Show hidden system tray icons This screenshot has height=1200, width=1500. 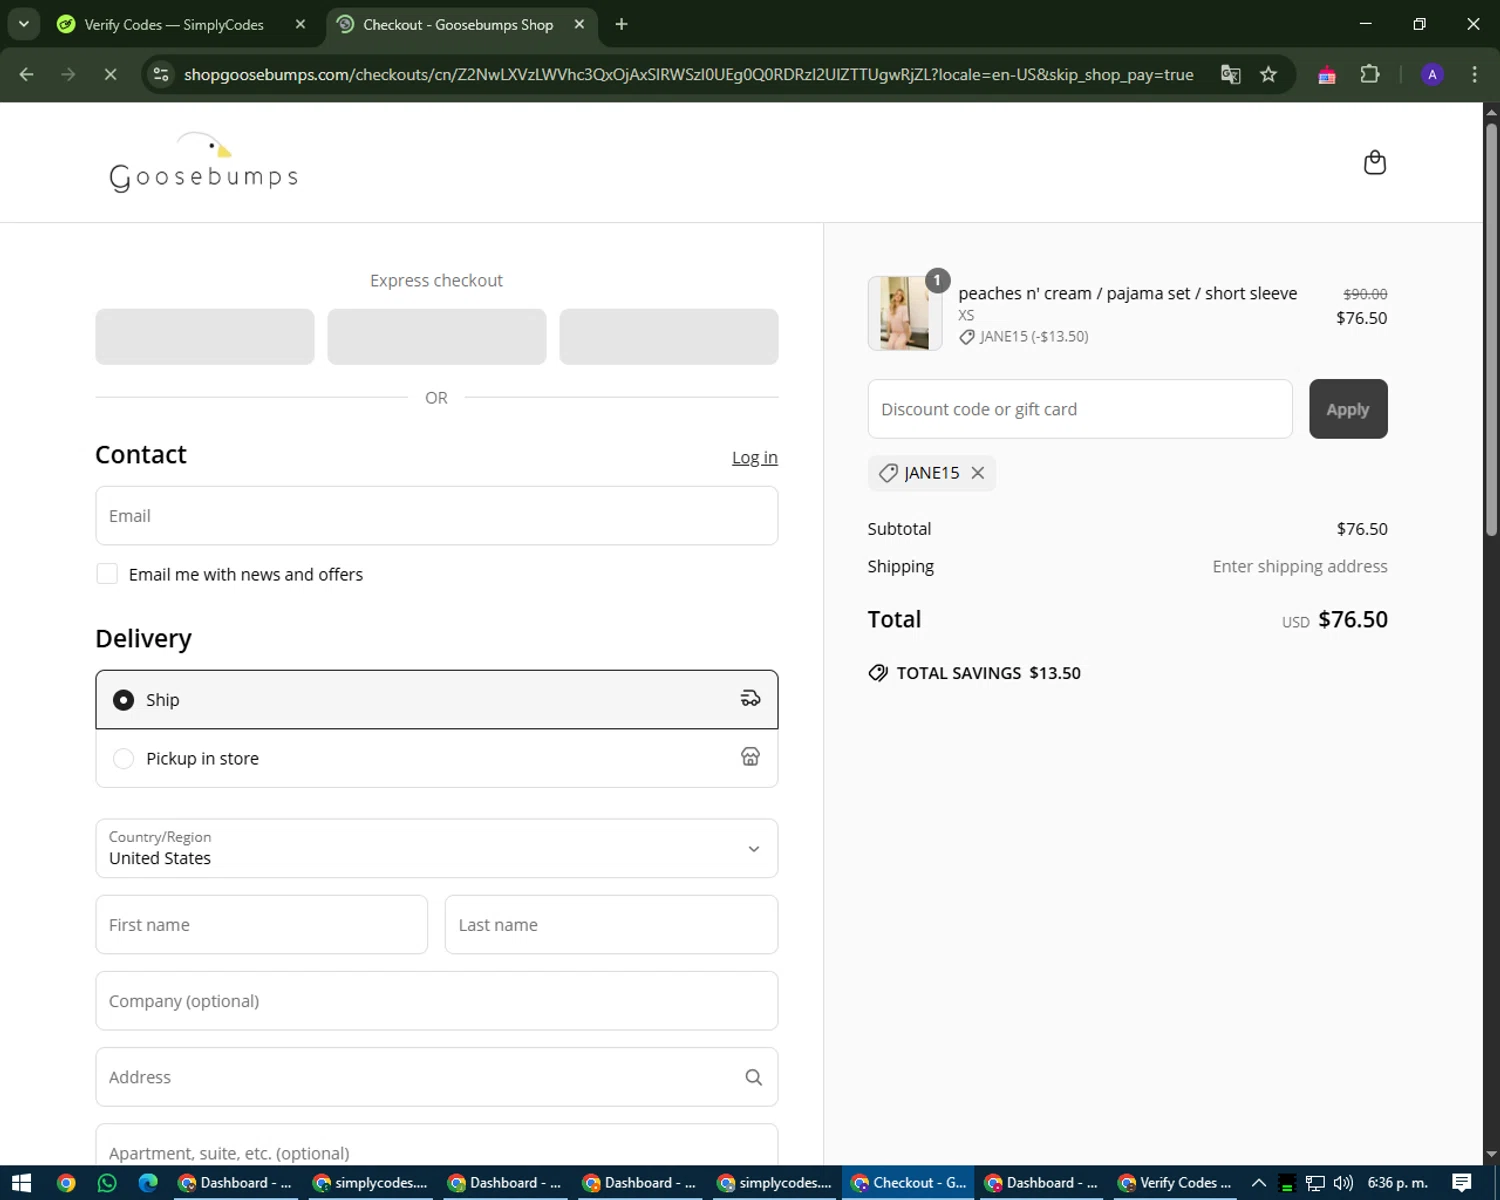pos(1259,1183)
